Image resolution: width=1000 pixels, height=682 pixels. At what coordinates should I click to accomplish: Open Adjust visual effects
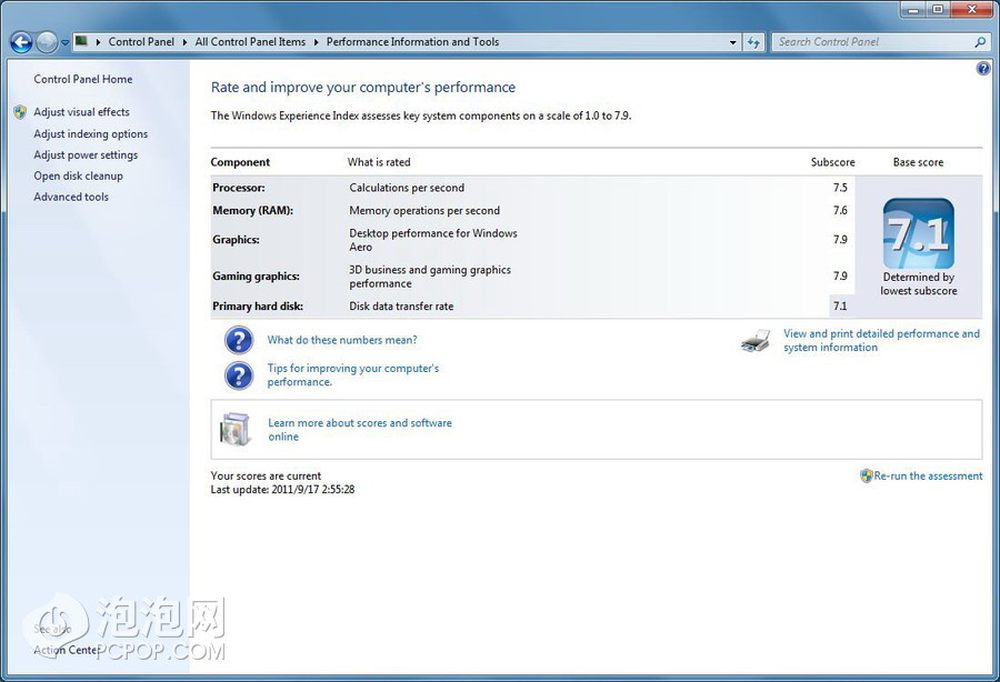pyautogui.click(x=82, y=112)
